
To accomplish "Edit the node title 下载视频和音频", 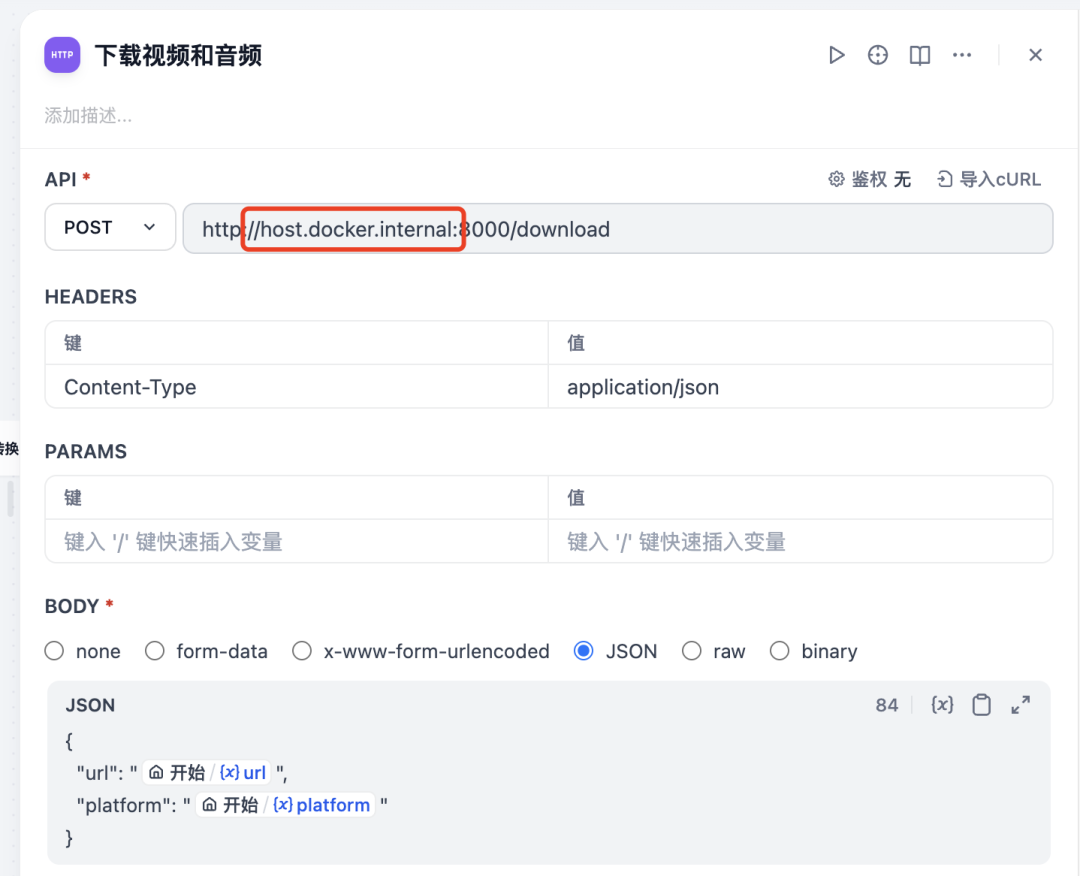I will [178, 55].
